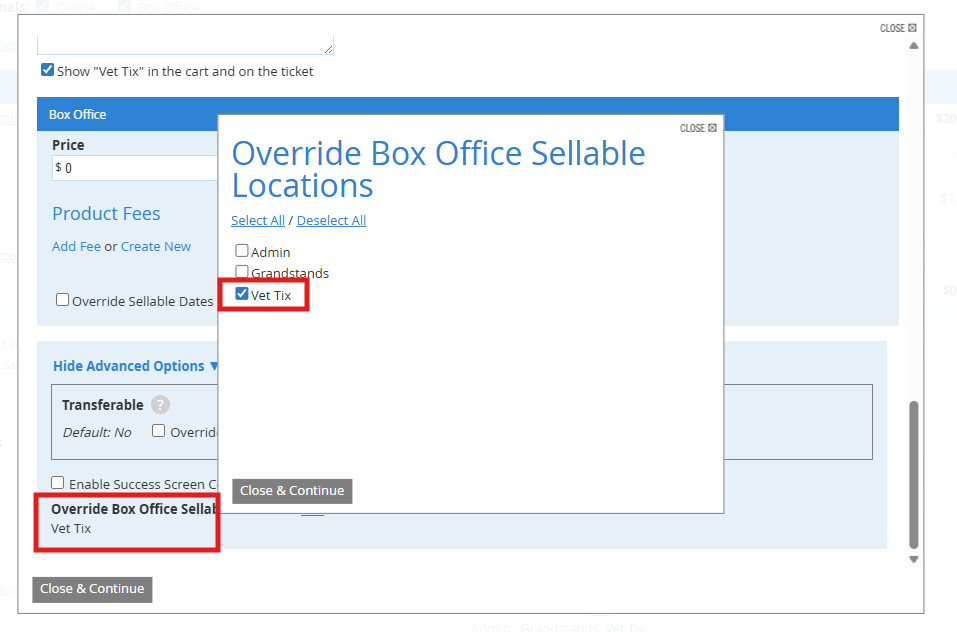957x632 pixels.
Task: Click the Vet Tix value under Override label
Action: point(71,528)
